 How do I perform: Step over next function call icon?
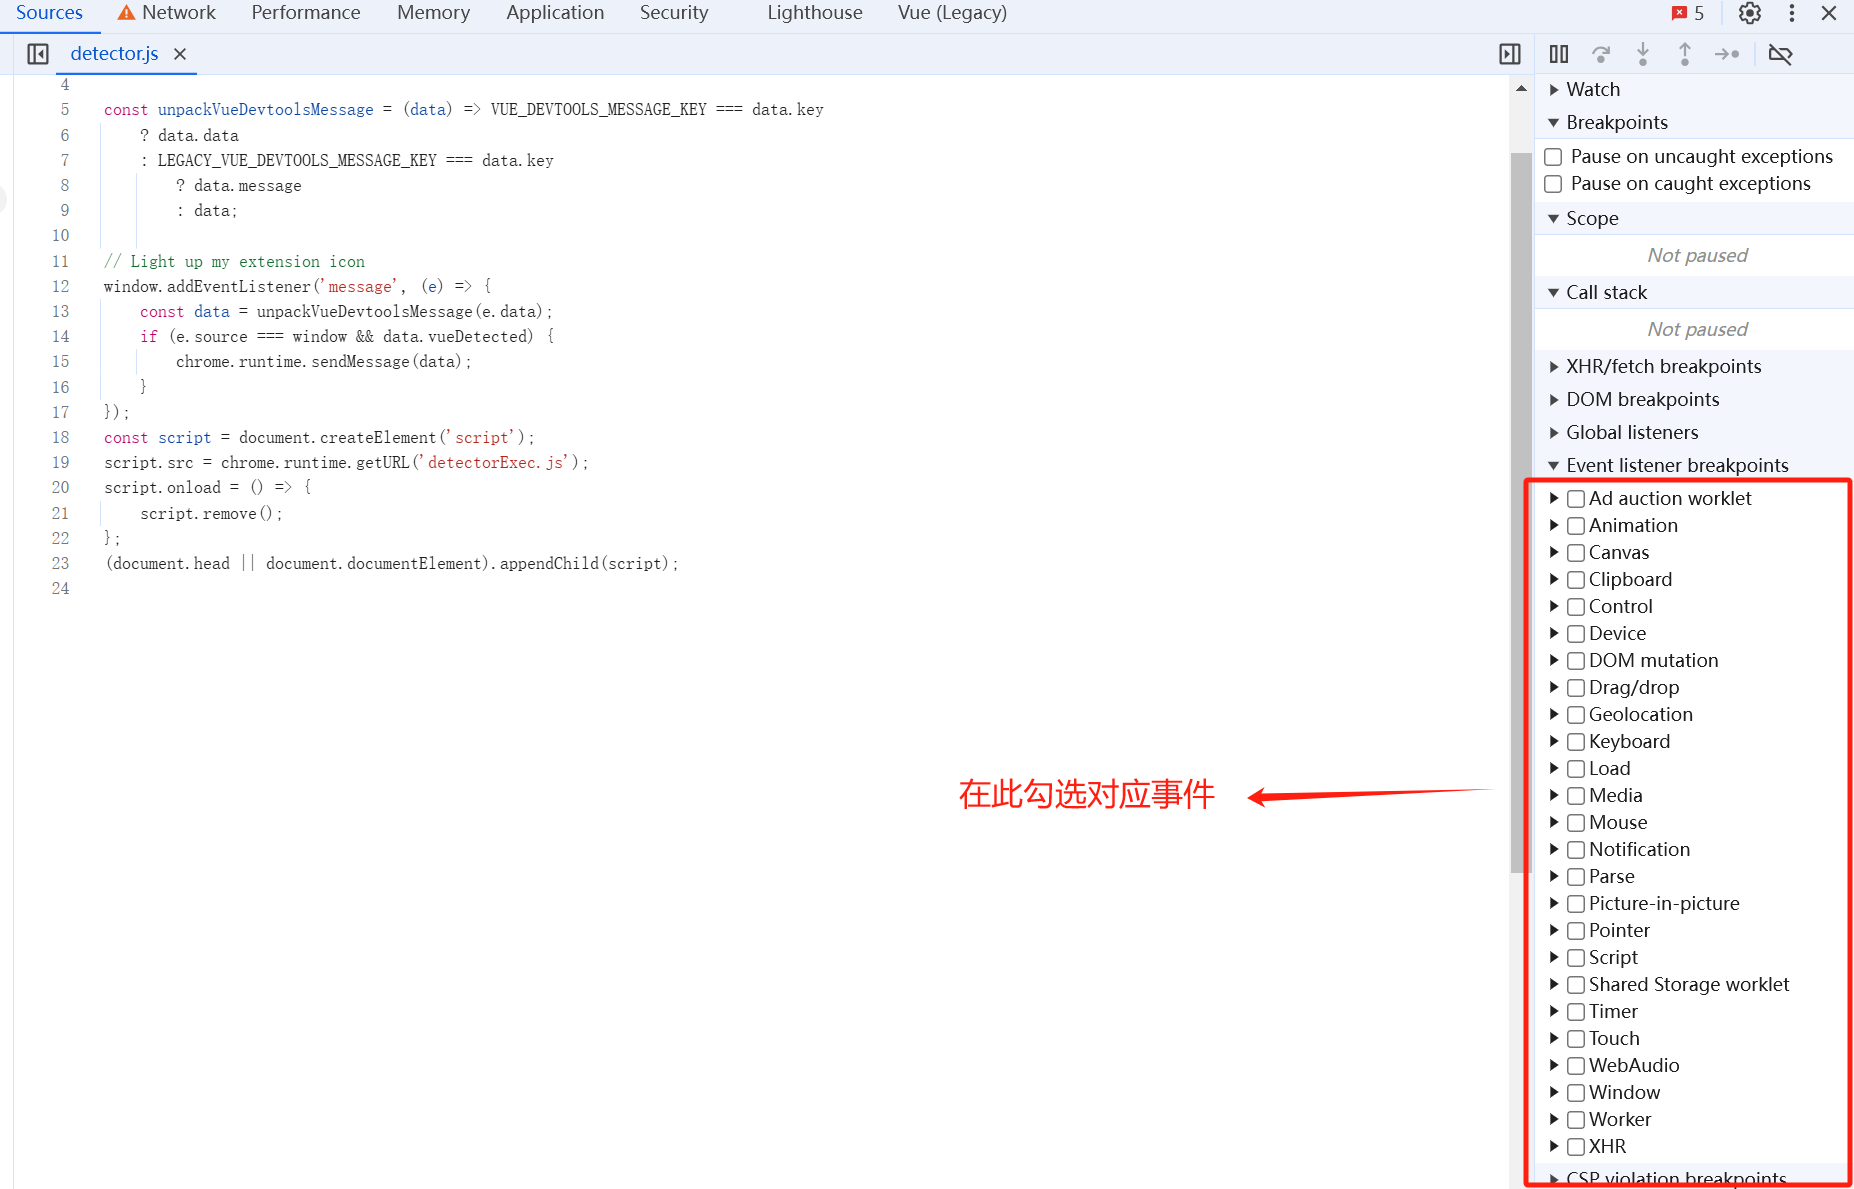tap(1601, 54)
